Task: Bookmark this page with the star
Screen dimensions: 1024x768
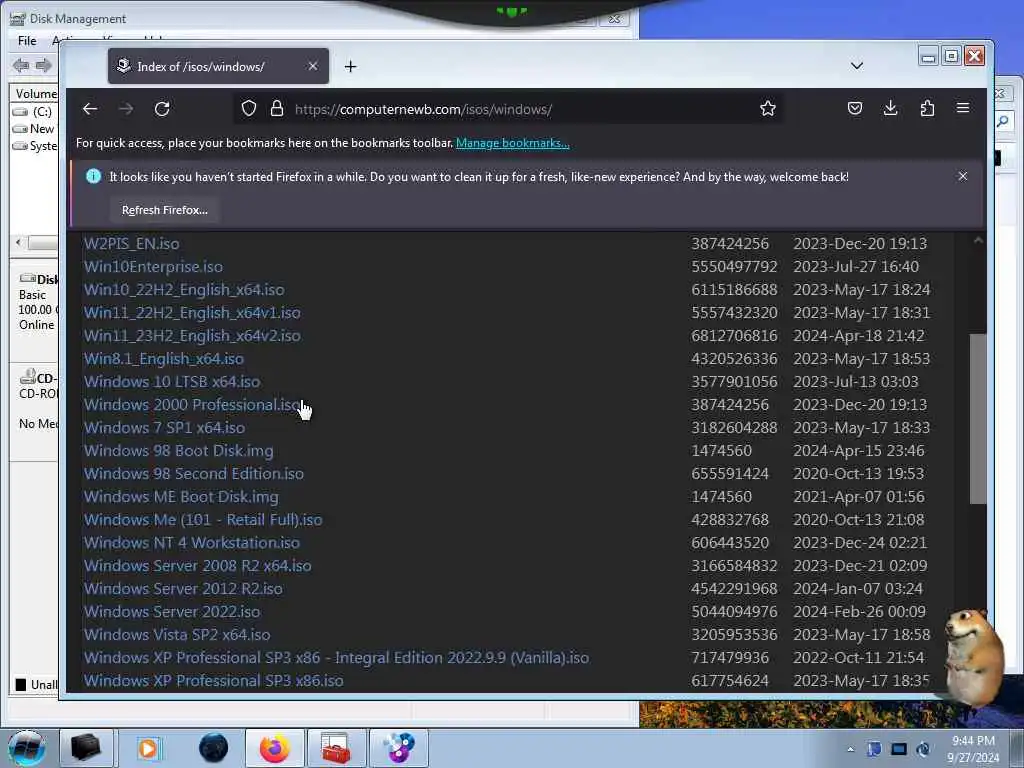Action: pyautogui.click(x=768, y=108)
